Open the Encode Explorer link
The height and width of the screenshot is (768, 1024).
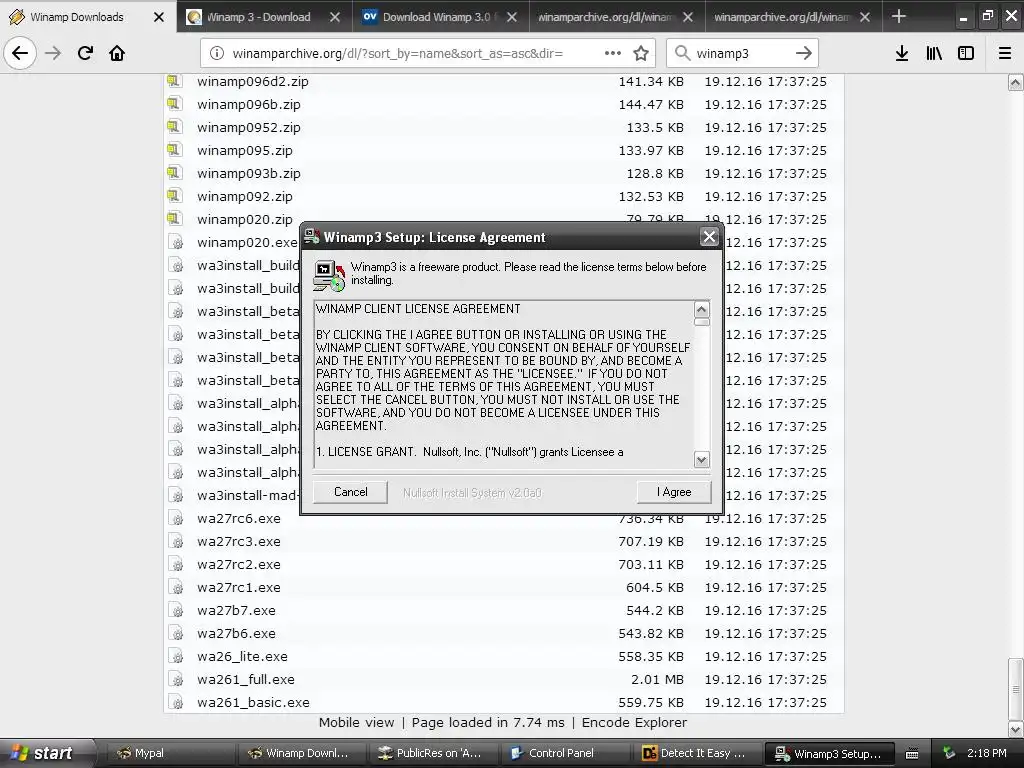pyautogui.click(x=634, y=722)
